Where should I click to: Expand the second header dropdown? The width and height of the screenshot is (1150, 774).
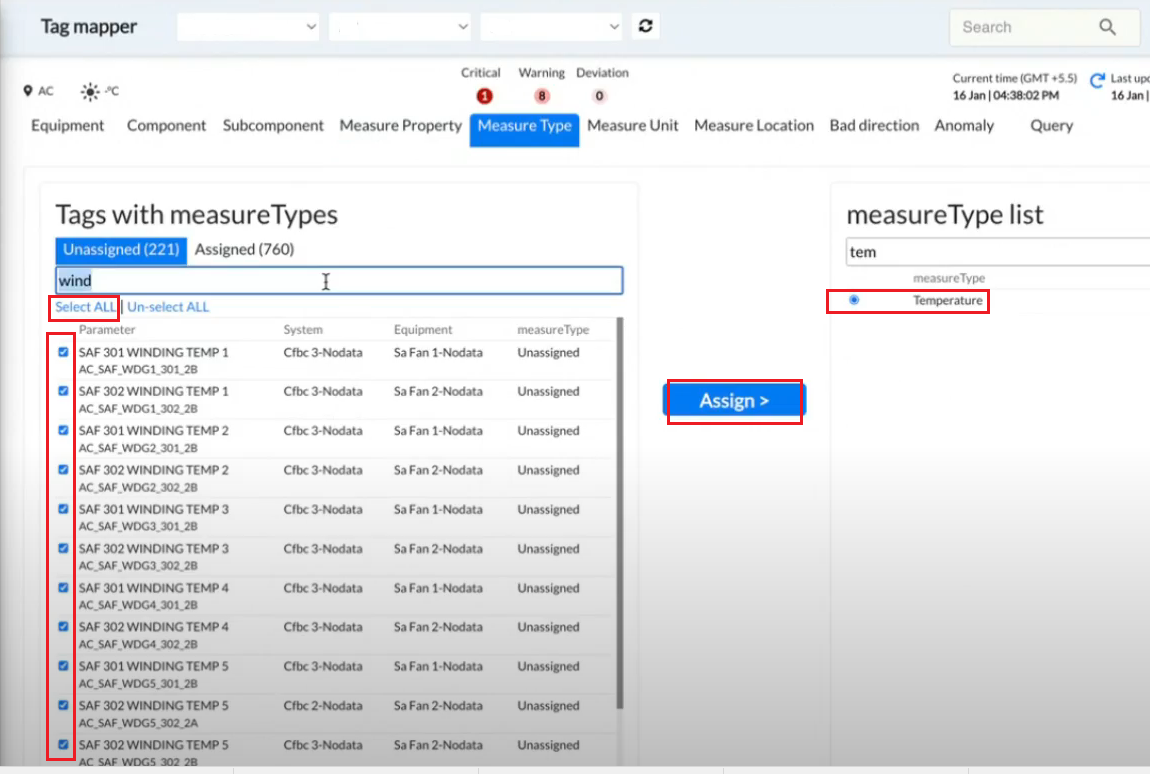tap(400, 27)
